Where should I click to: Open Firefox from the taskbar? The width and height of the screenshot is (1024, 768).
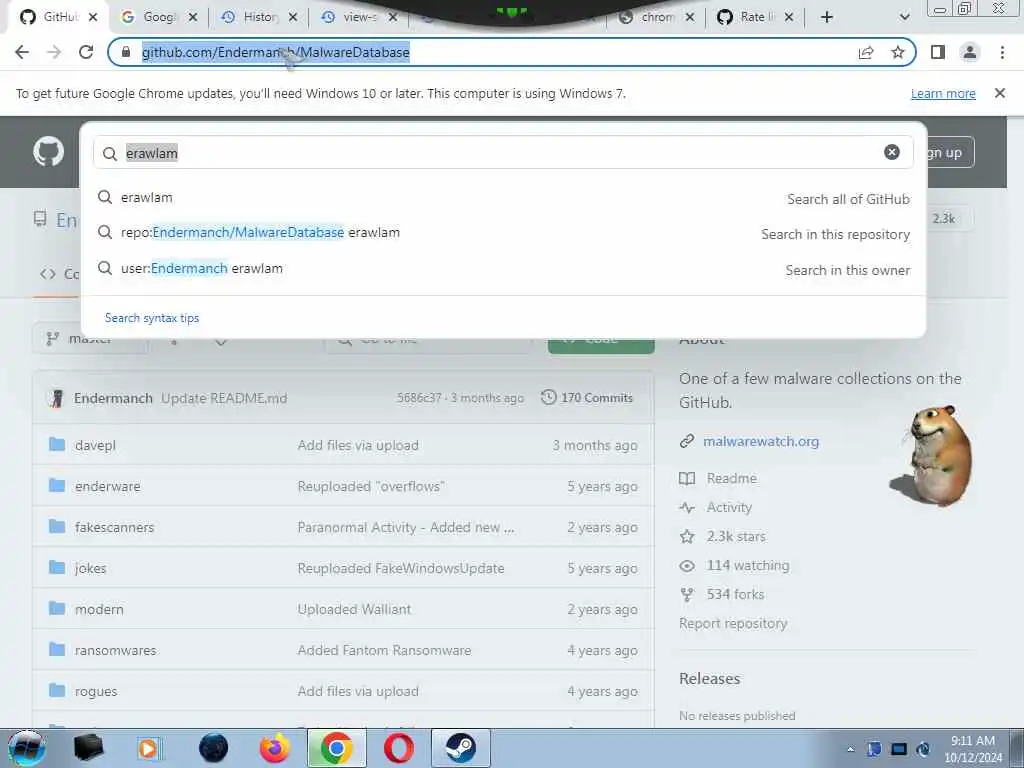point(275,748)
